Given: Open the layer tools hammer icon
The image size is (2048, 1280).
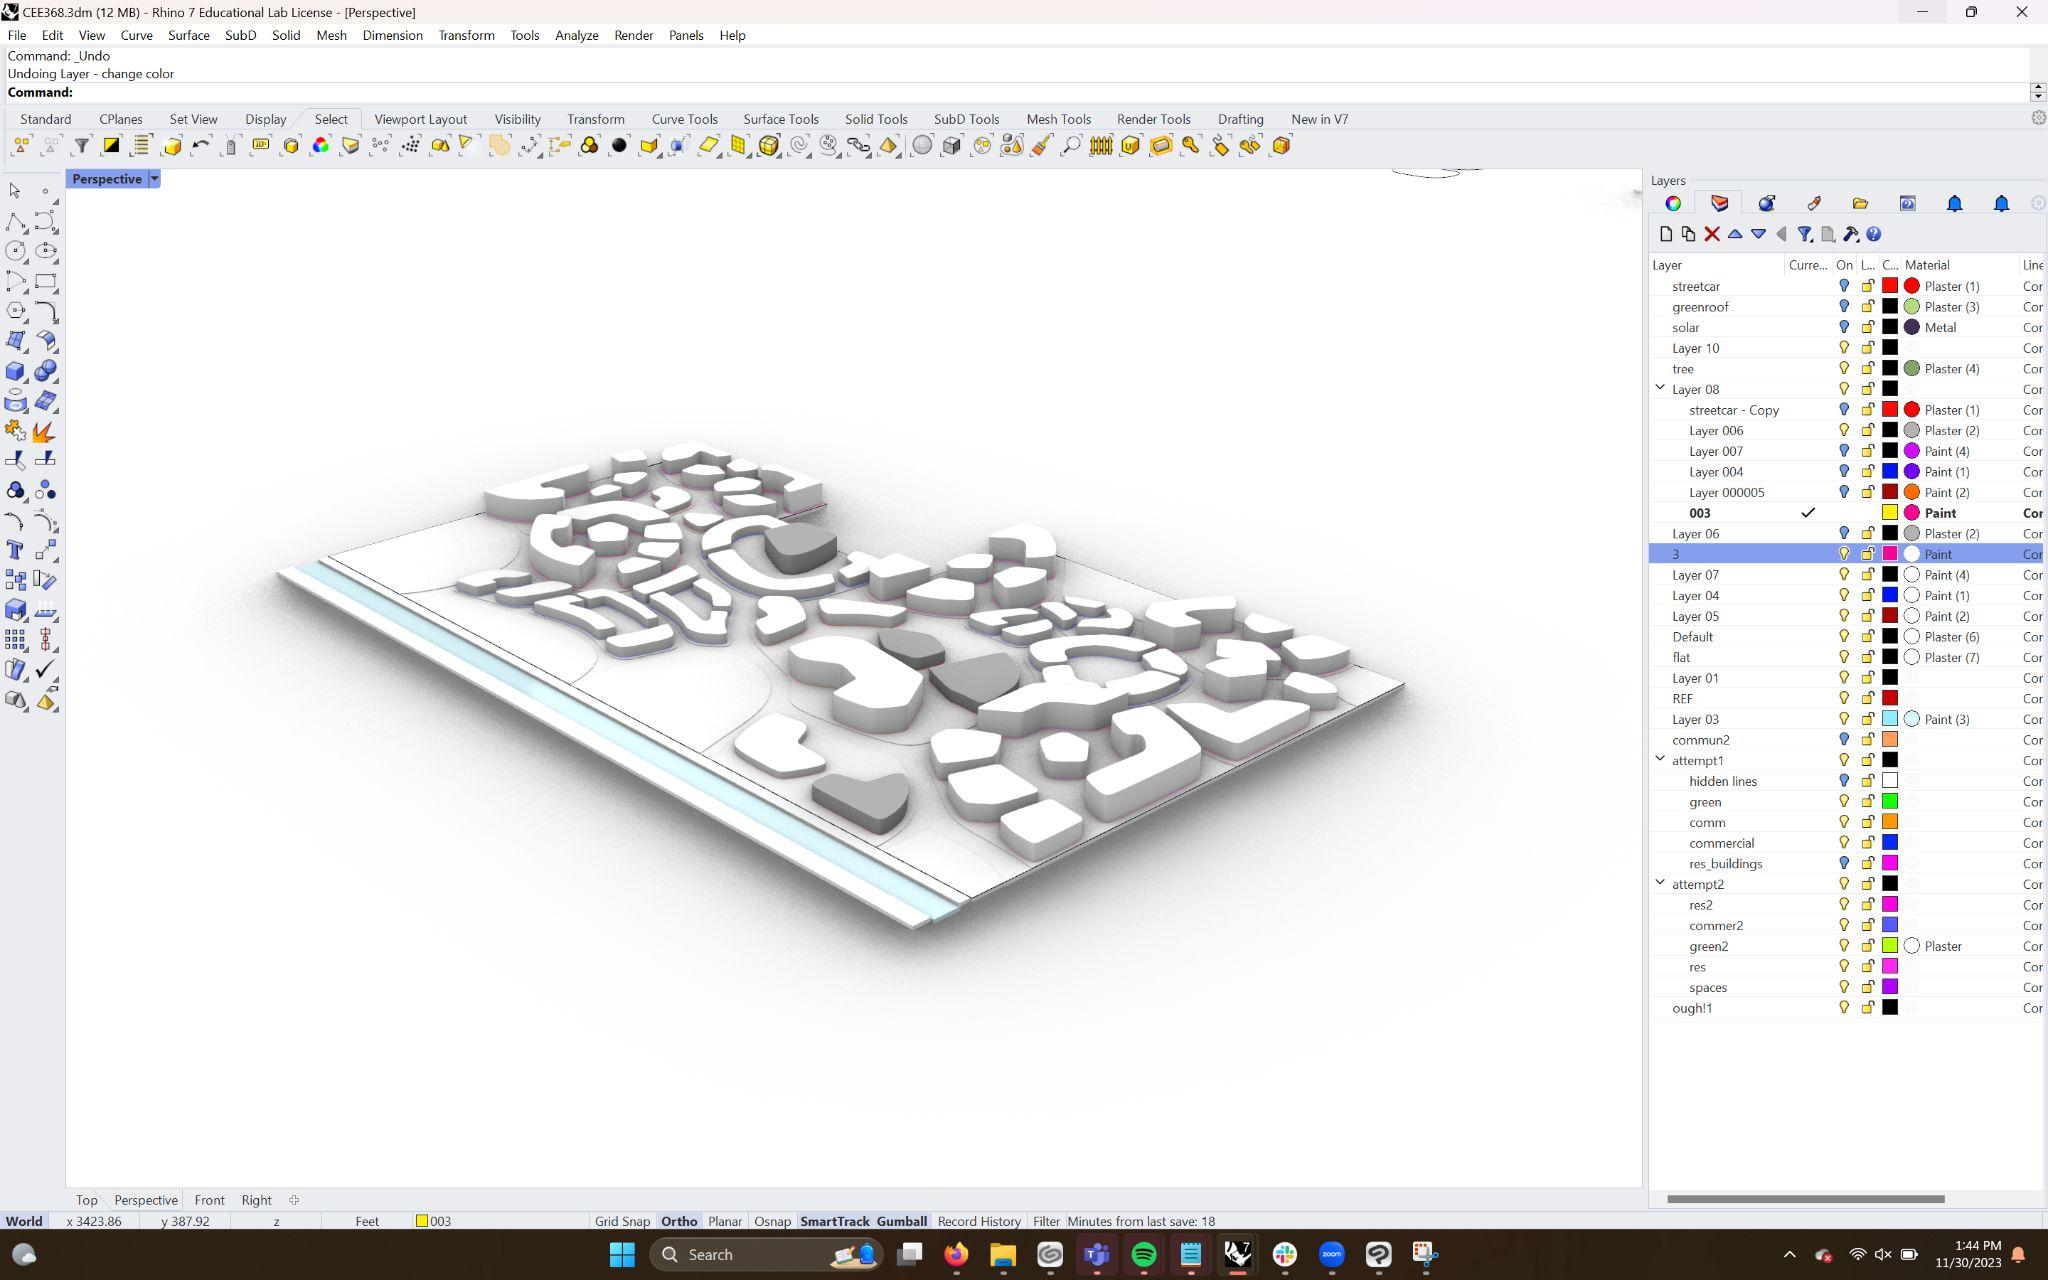Looking at the screenshot, I should [x=1850, y=234].
